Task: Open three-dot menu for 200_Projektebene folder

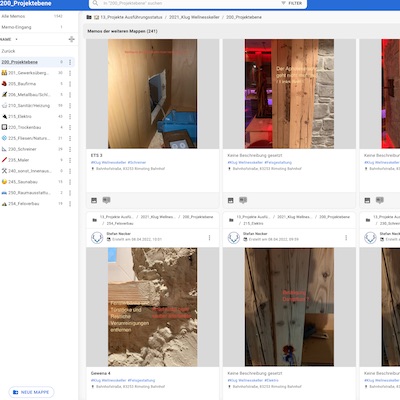Action: pos(70,62)
